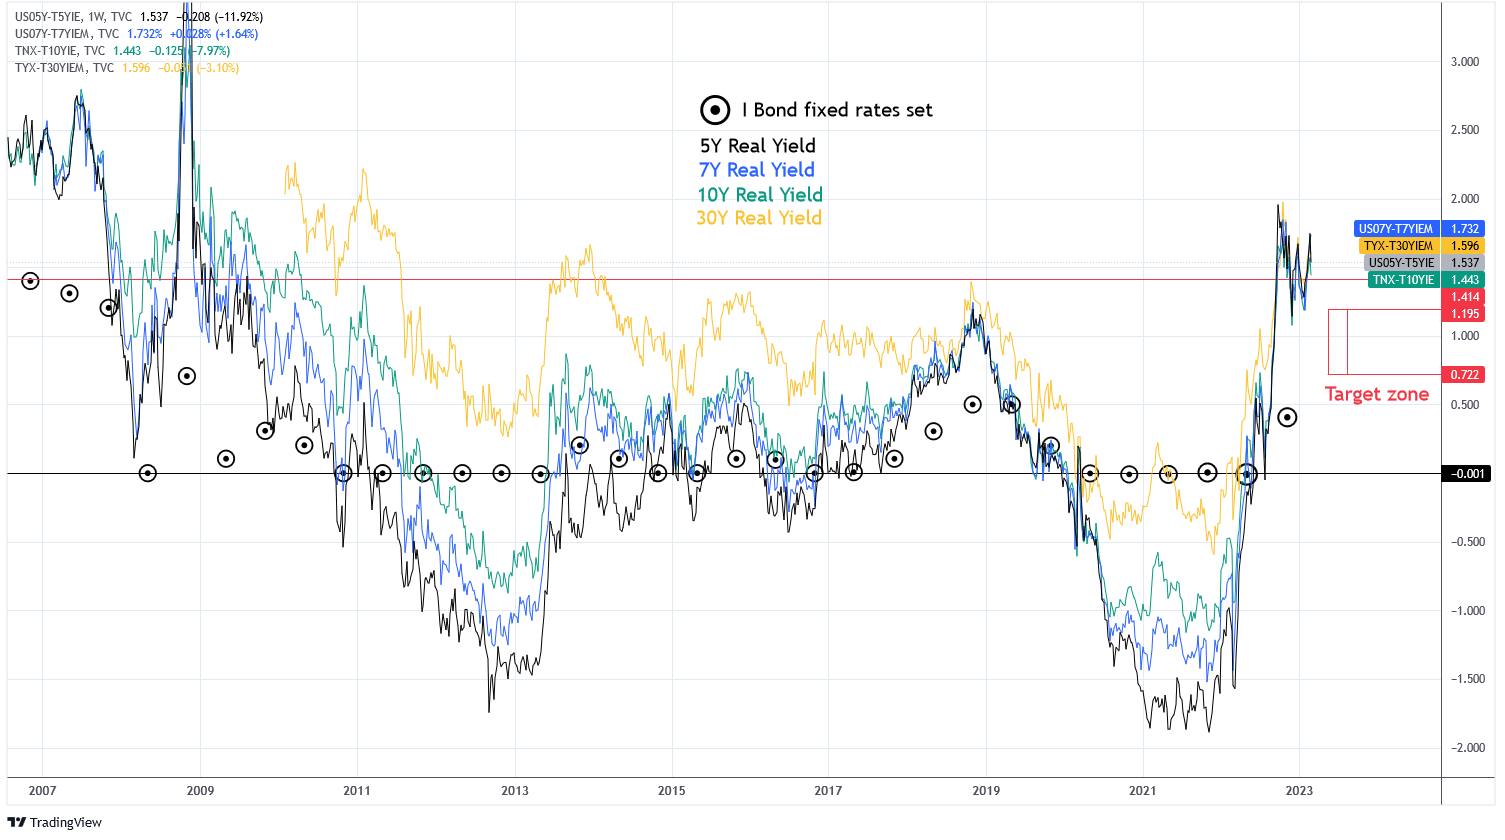Select the green '10Y Real Yield' label
This screenshot has height=840, width=1505.
(x=760, y=195)
